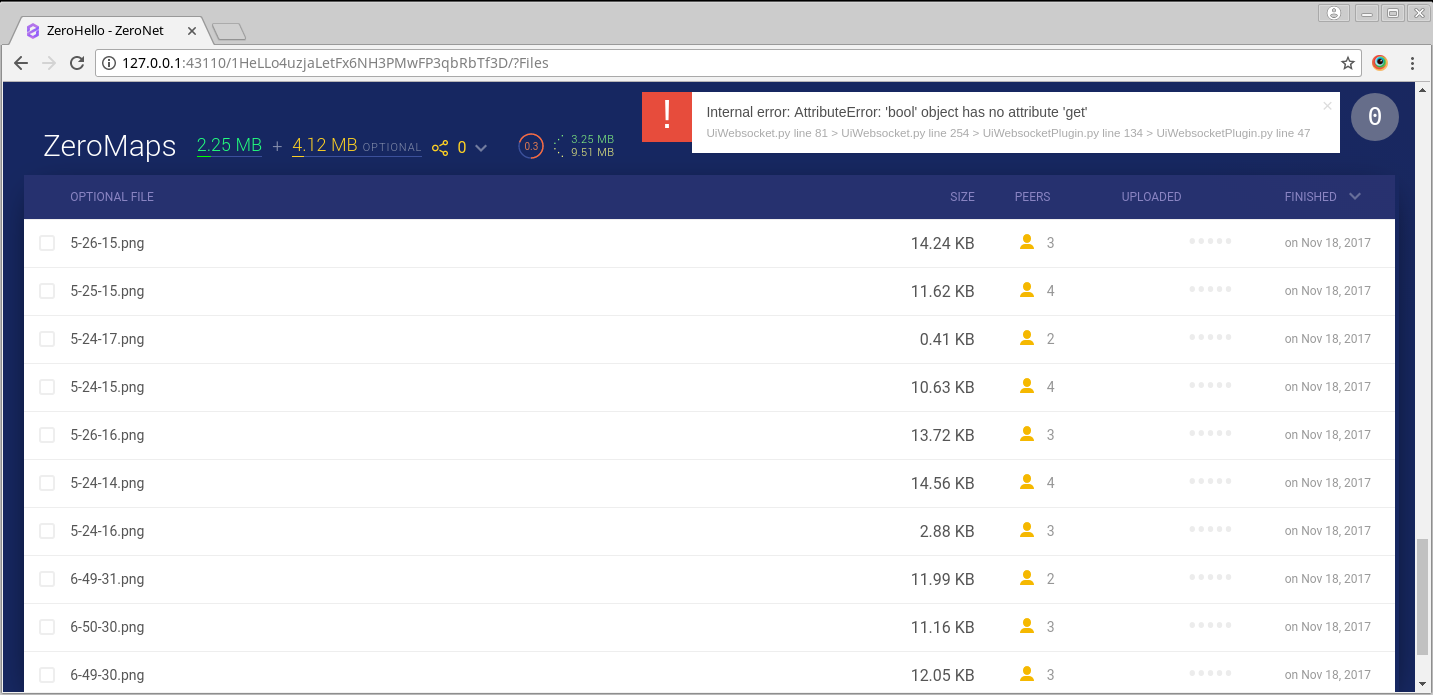Click the upload dots for 6-49-31.png

click(x=1210, y=578)
